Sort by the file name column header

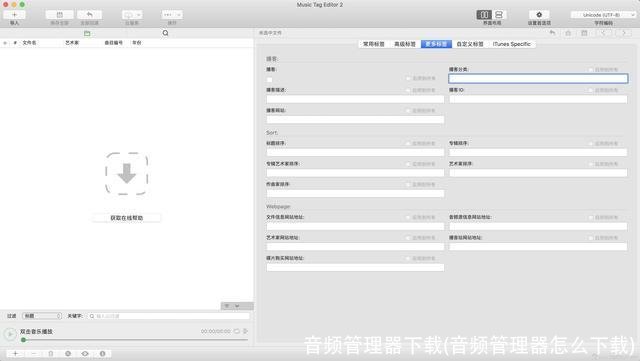[x=29, y=42]
